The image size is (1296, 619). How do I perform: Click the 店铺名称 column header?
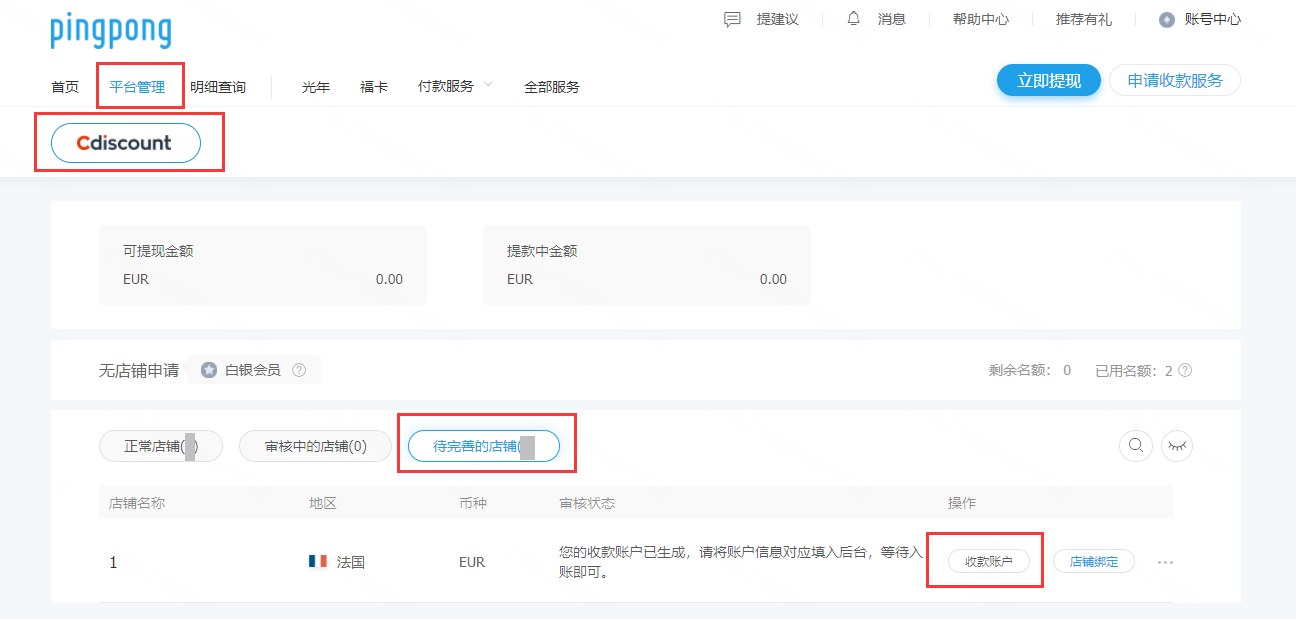point(137,503)
